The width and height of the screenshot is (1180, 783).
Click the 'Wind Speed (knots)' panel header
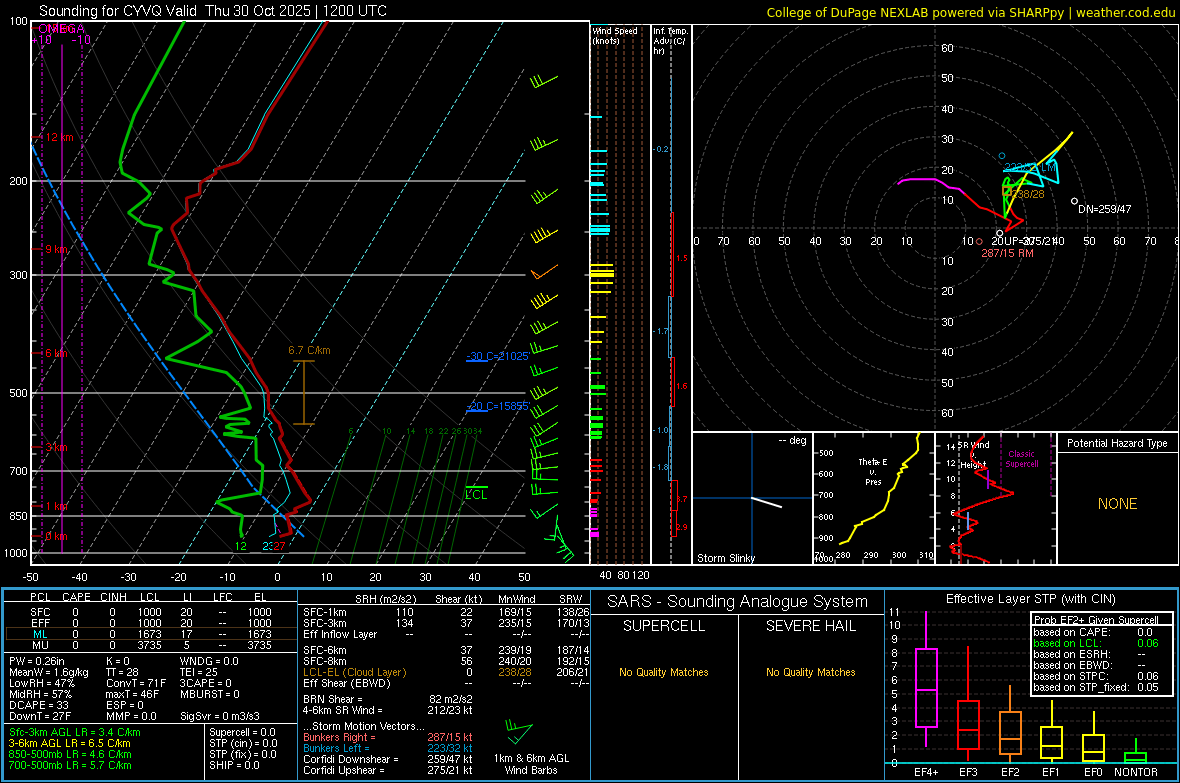pos(614,35)
